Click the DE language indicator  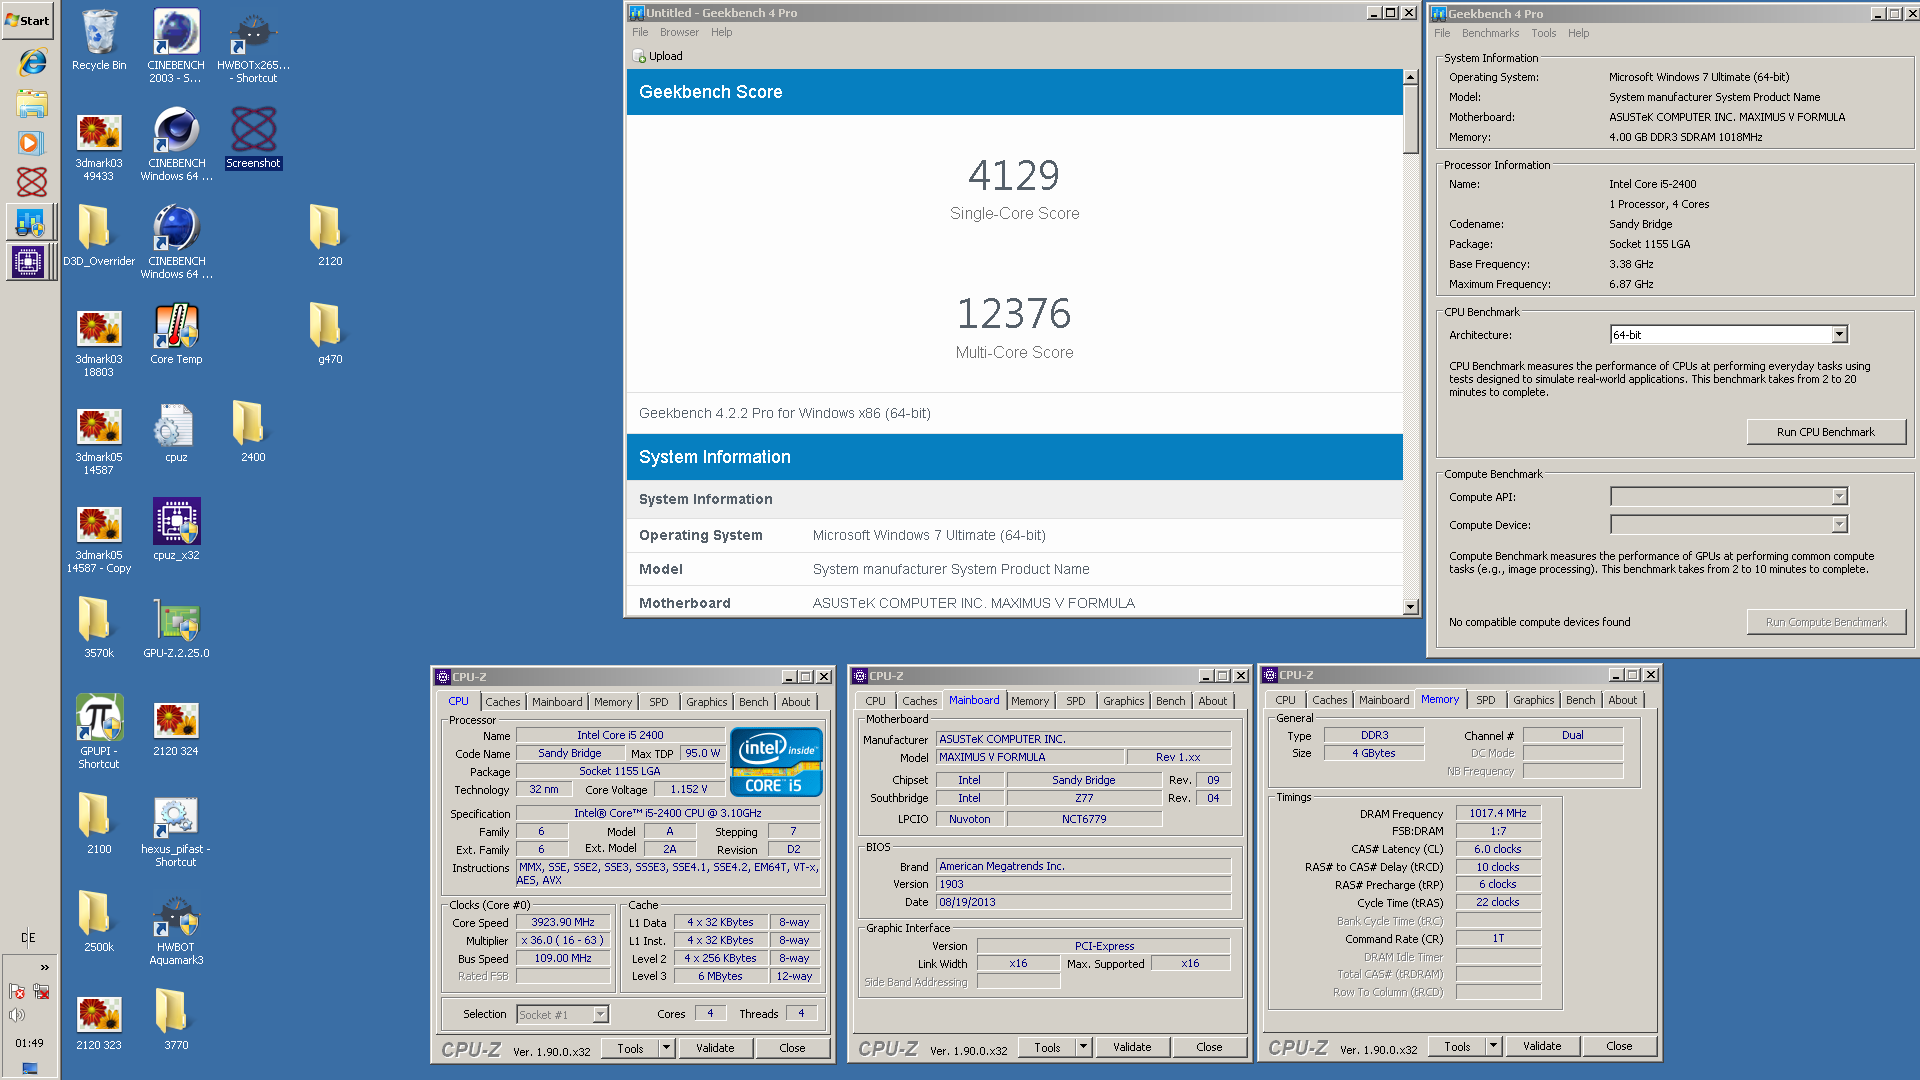(28, 937)
